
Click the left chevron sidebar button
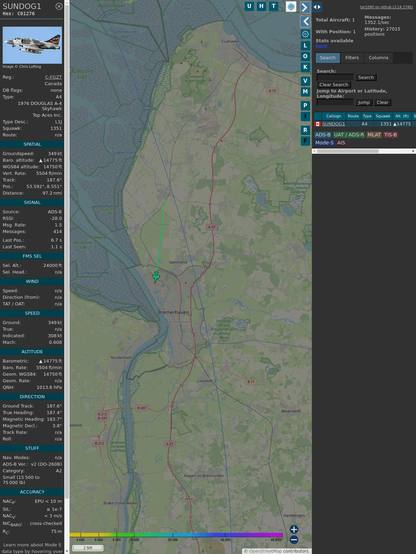[305, 22]
